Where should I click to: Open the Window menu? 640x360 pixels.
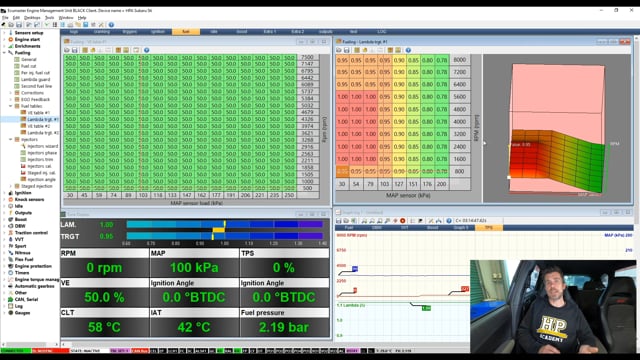(x=66, y=18)
